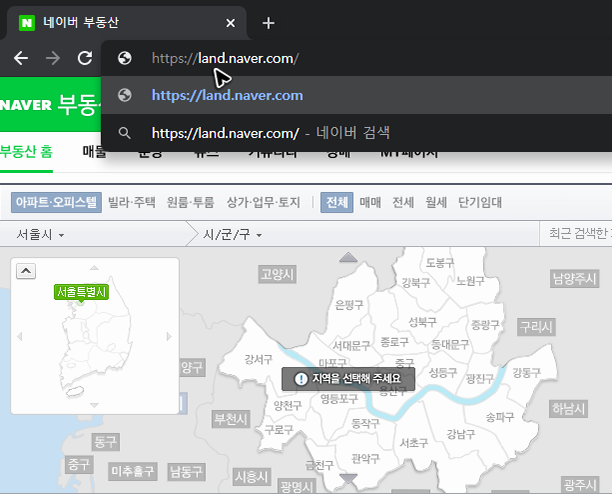The width and height of the screenshot is (612, 494).
Task: Go back with the browser back arrow
Action: tap(21, 59)
